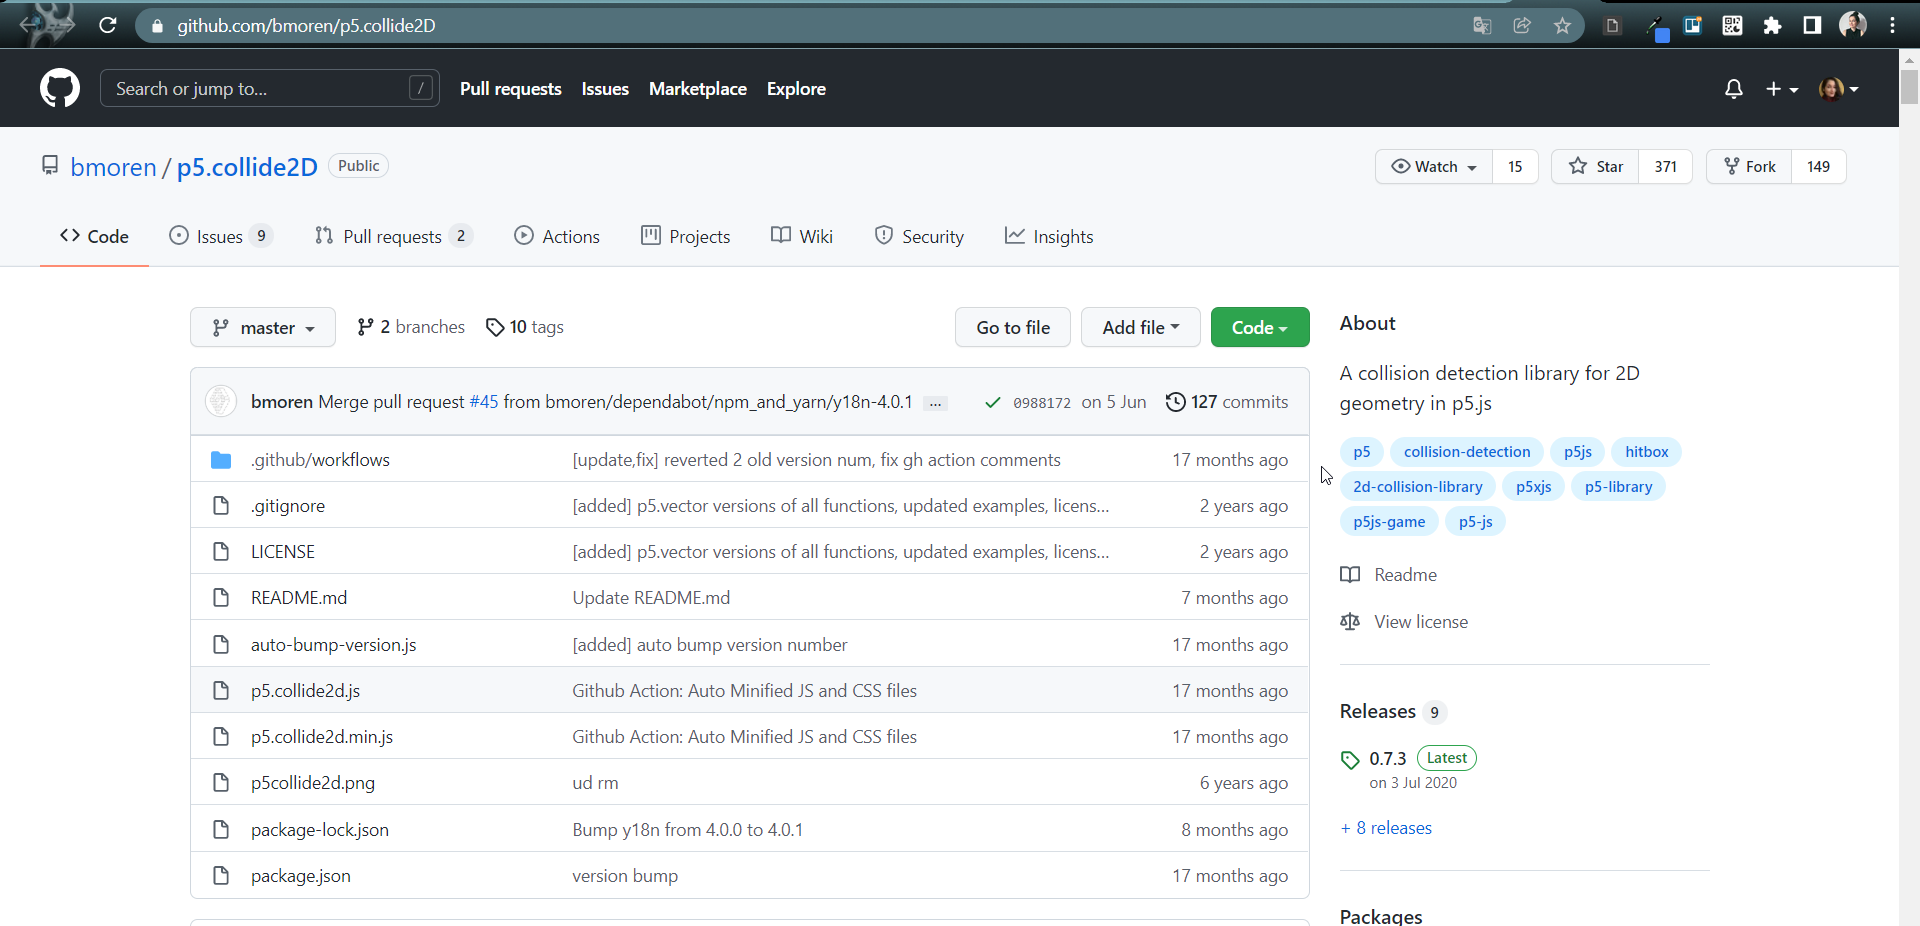Open the View license link
This screenshot has width=1920, height=926.
[1421, 622]
